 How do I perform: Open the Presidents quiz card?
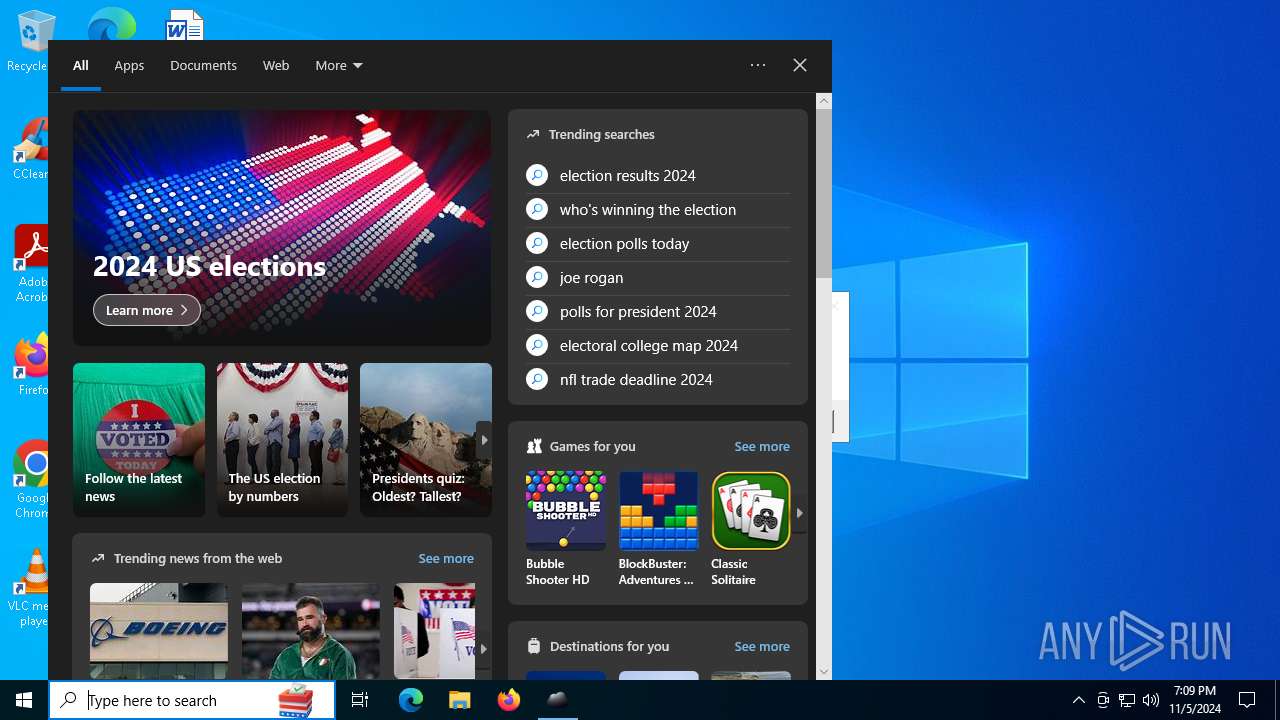(426, 440)
